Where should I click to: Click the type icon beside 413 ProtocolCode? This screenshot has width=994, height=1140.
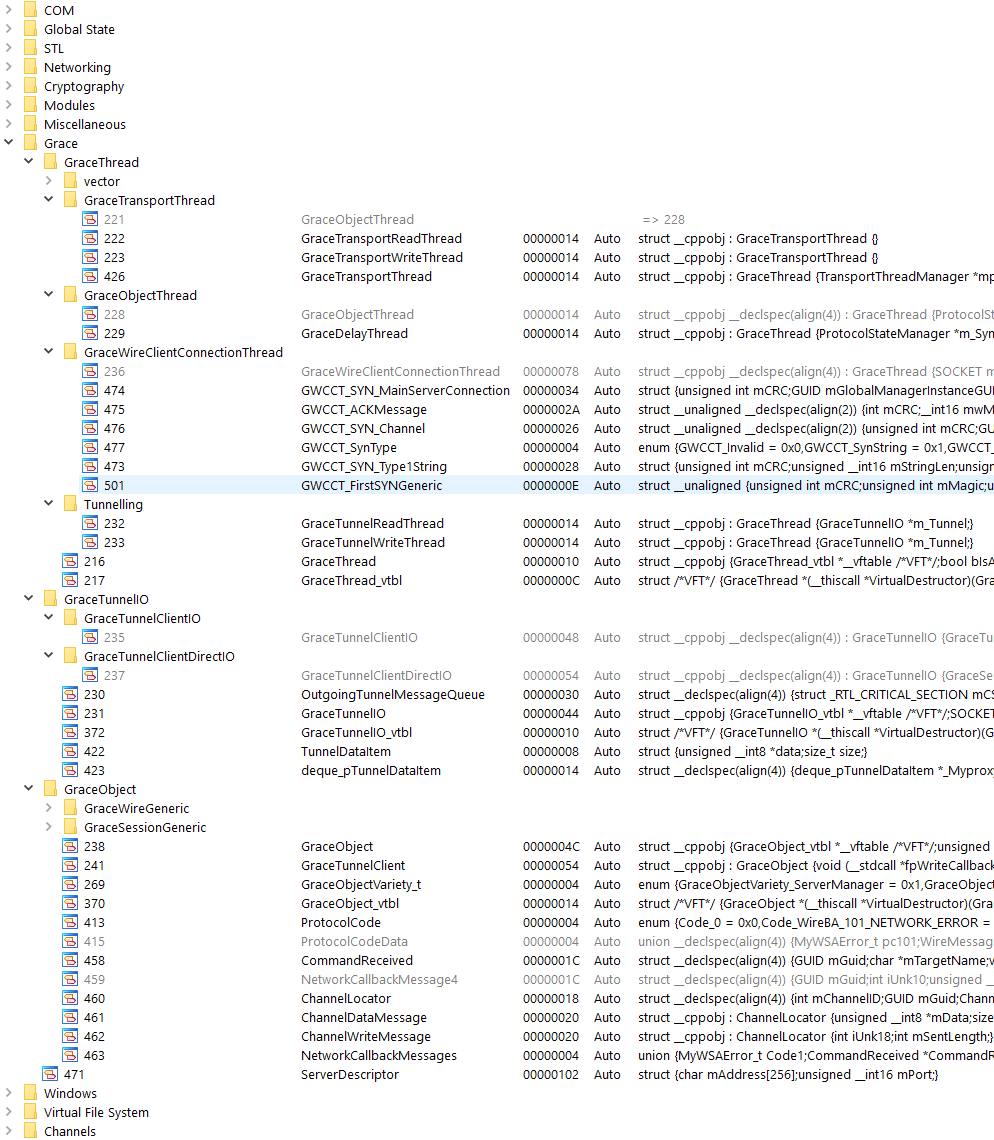click(x=70, y=922)
